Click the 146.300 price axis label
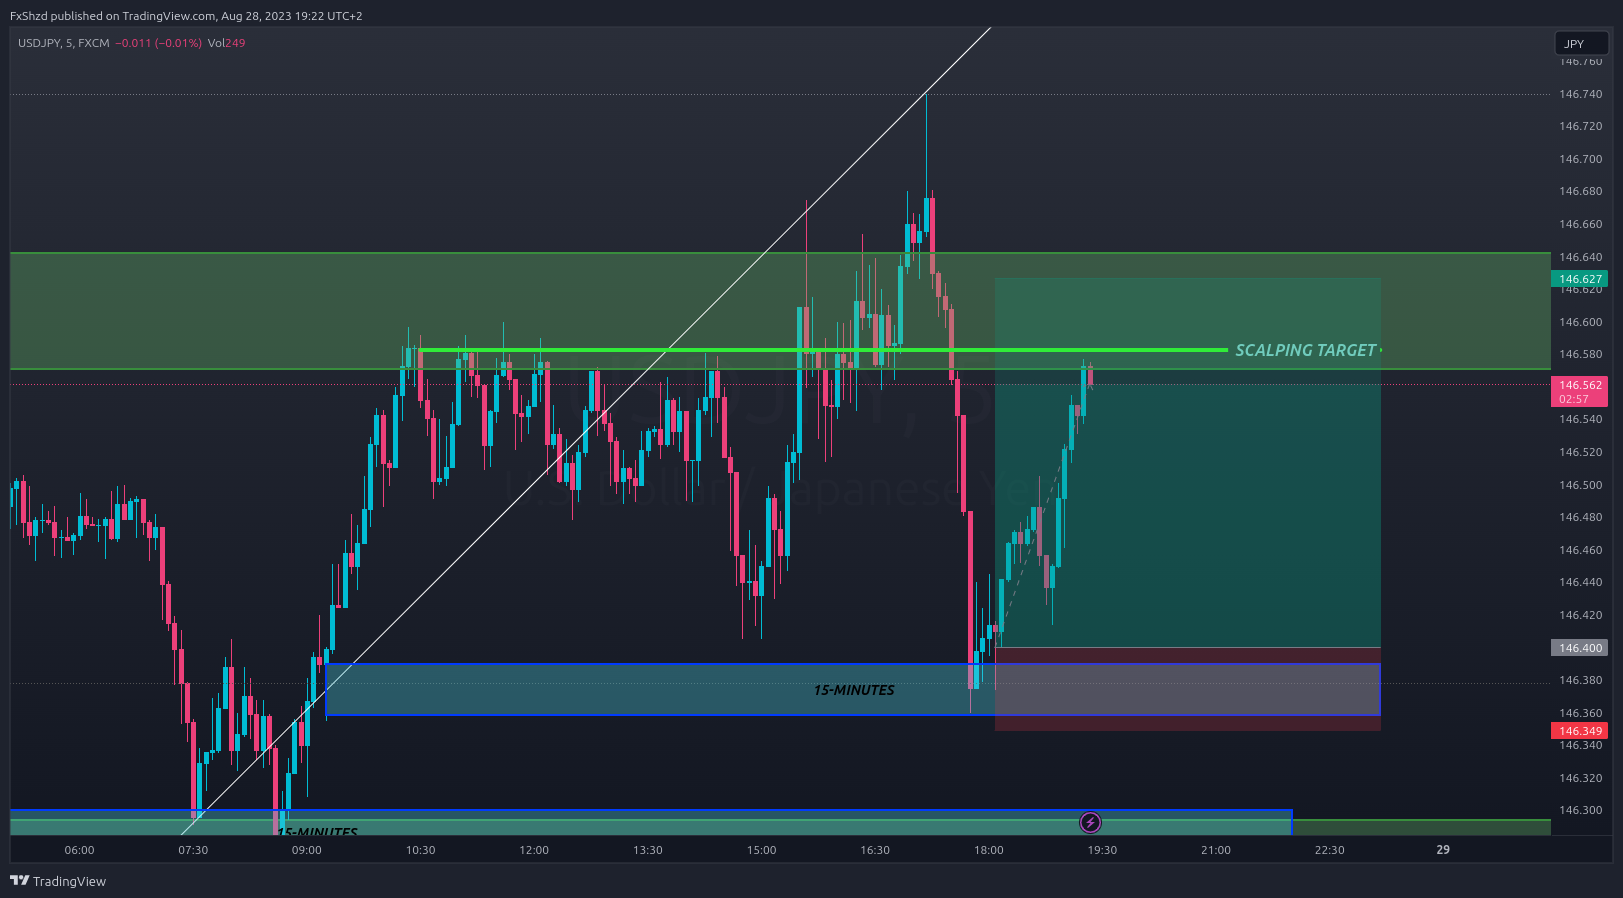Viewport: 1623px width, 898px height. pyautogui.click(x=1580, y=810)
